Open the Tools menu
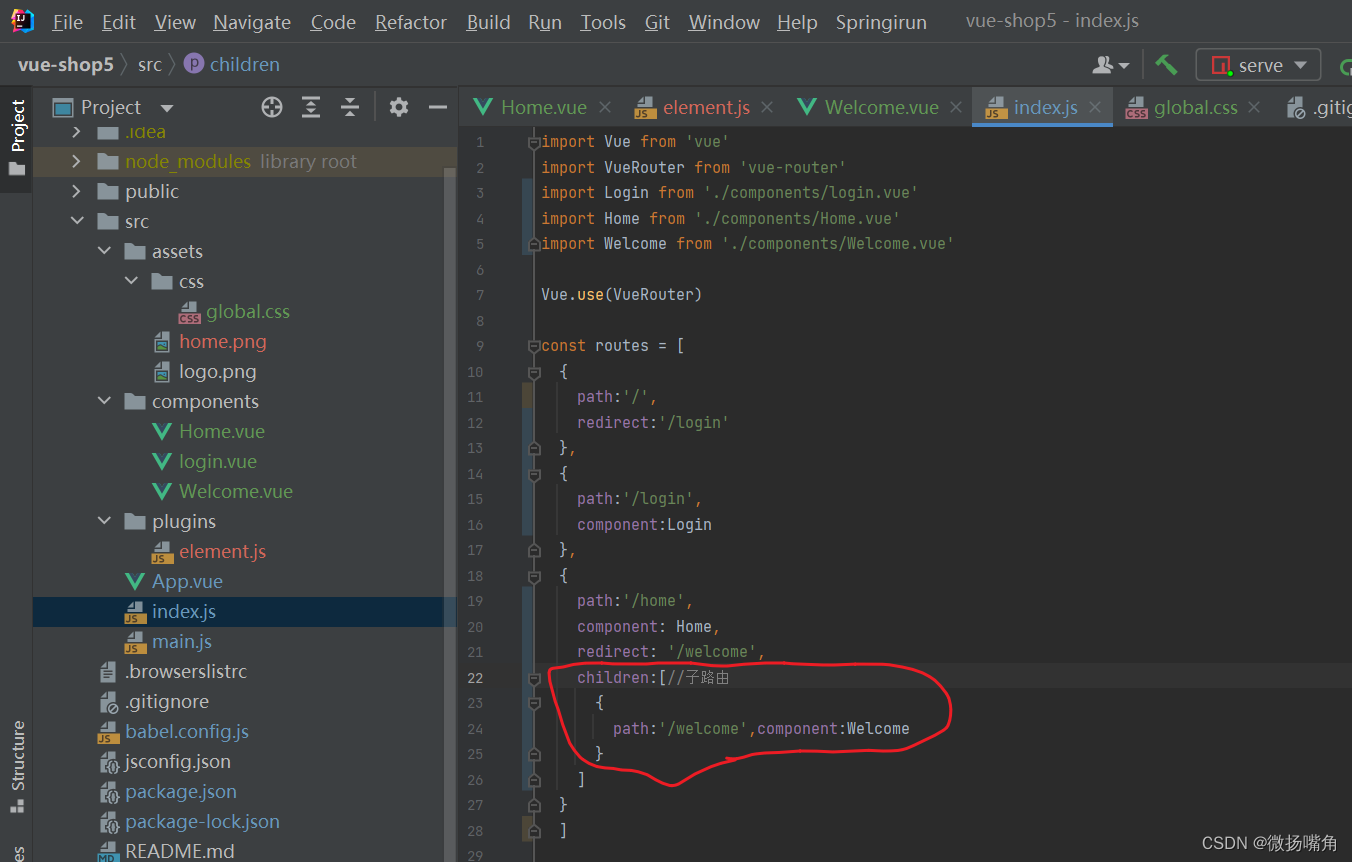The height and width of the screenshot is (862, 1352). [603, 22]
